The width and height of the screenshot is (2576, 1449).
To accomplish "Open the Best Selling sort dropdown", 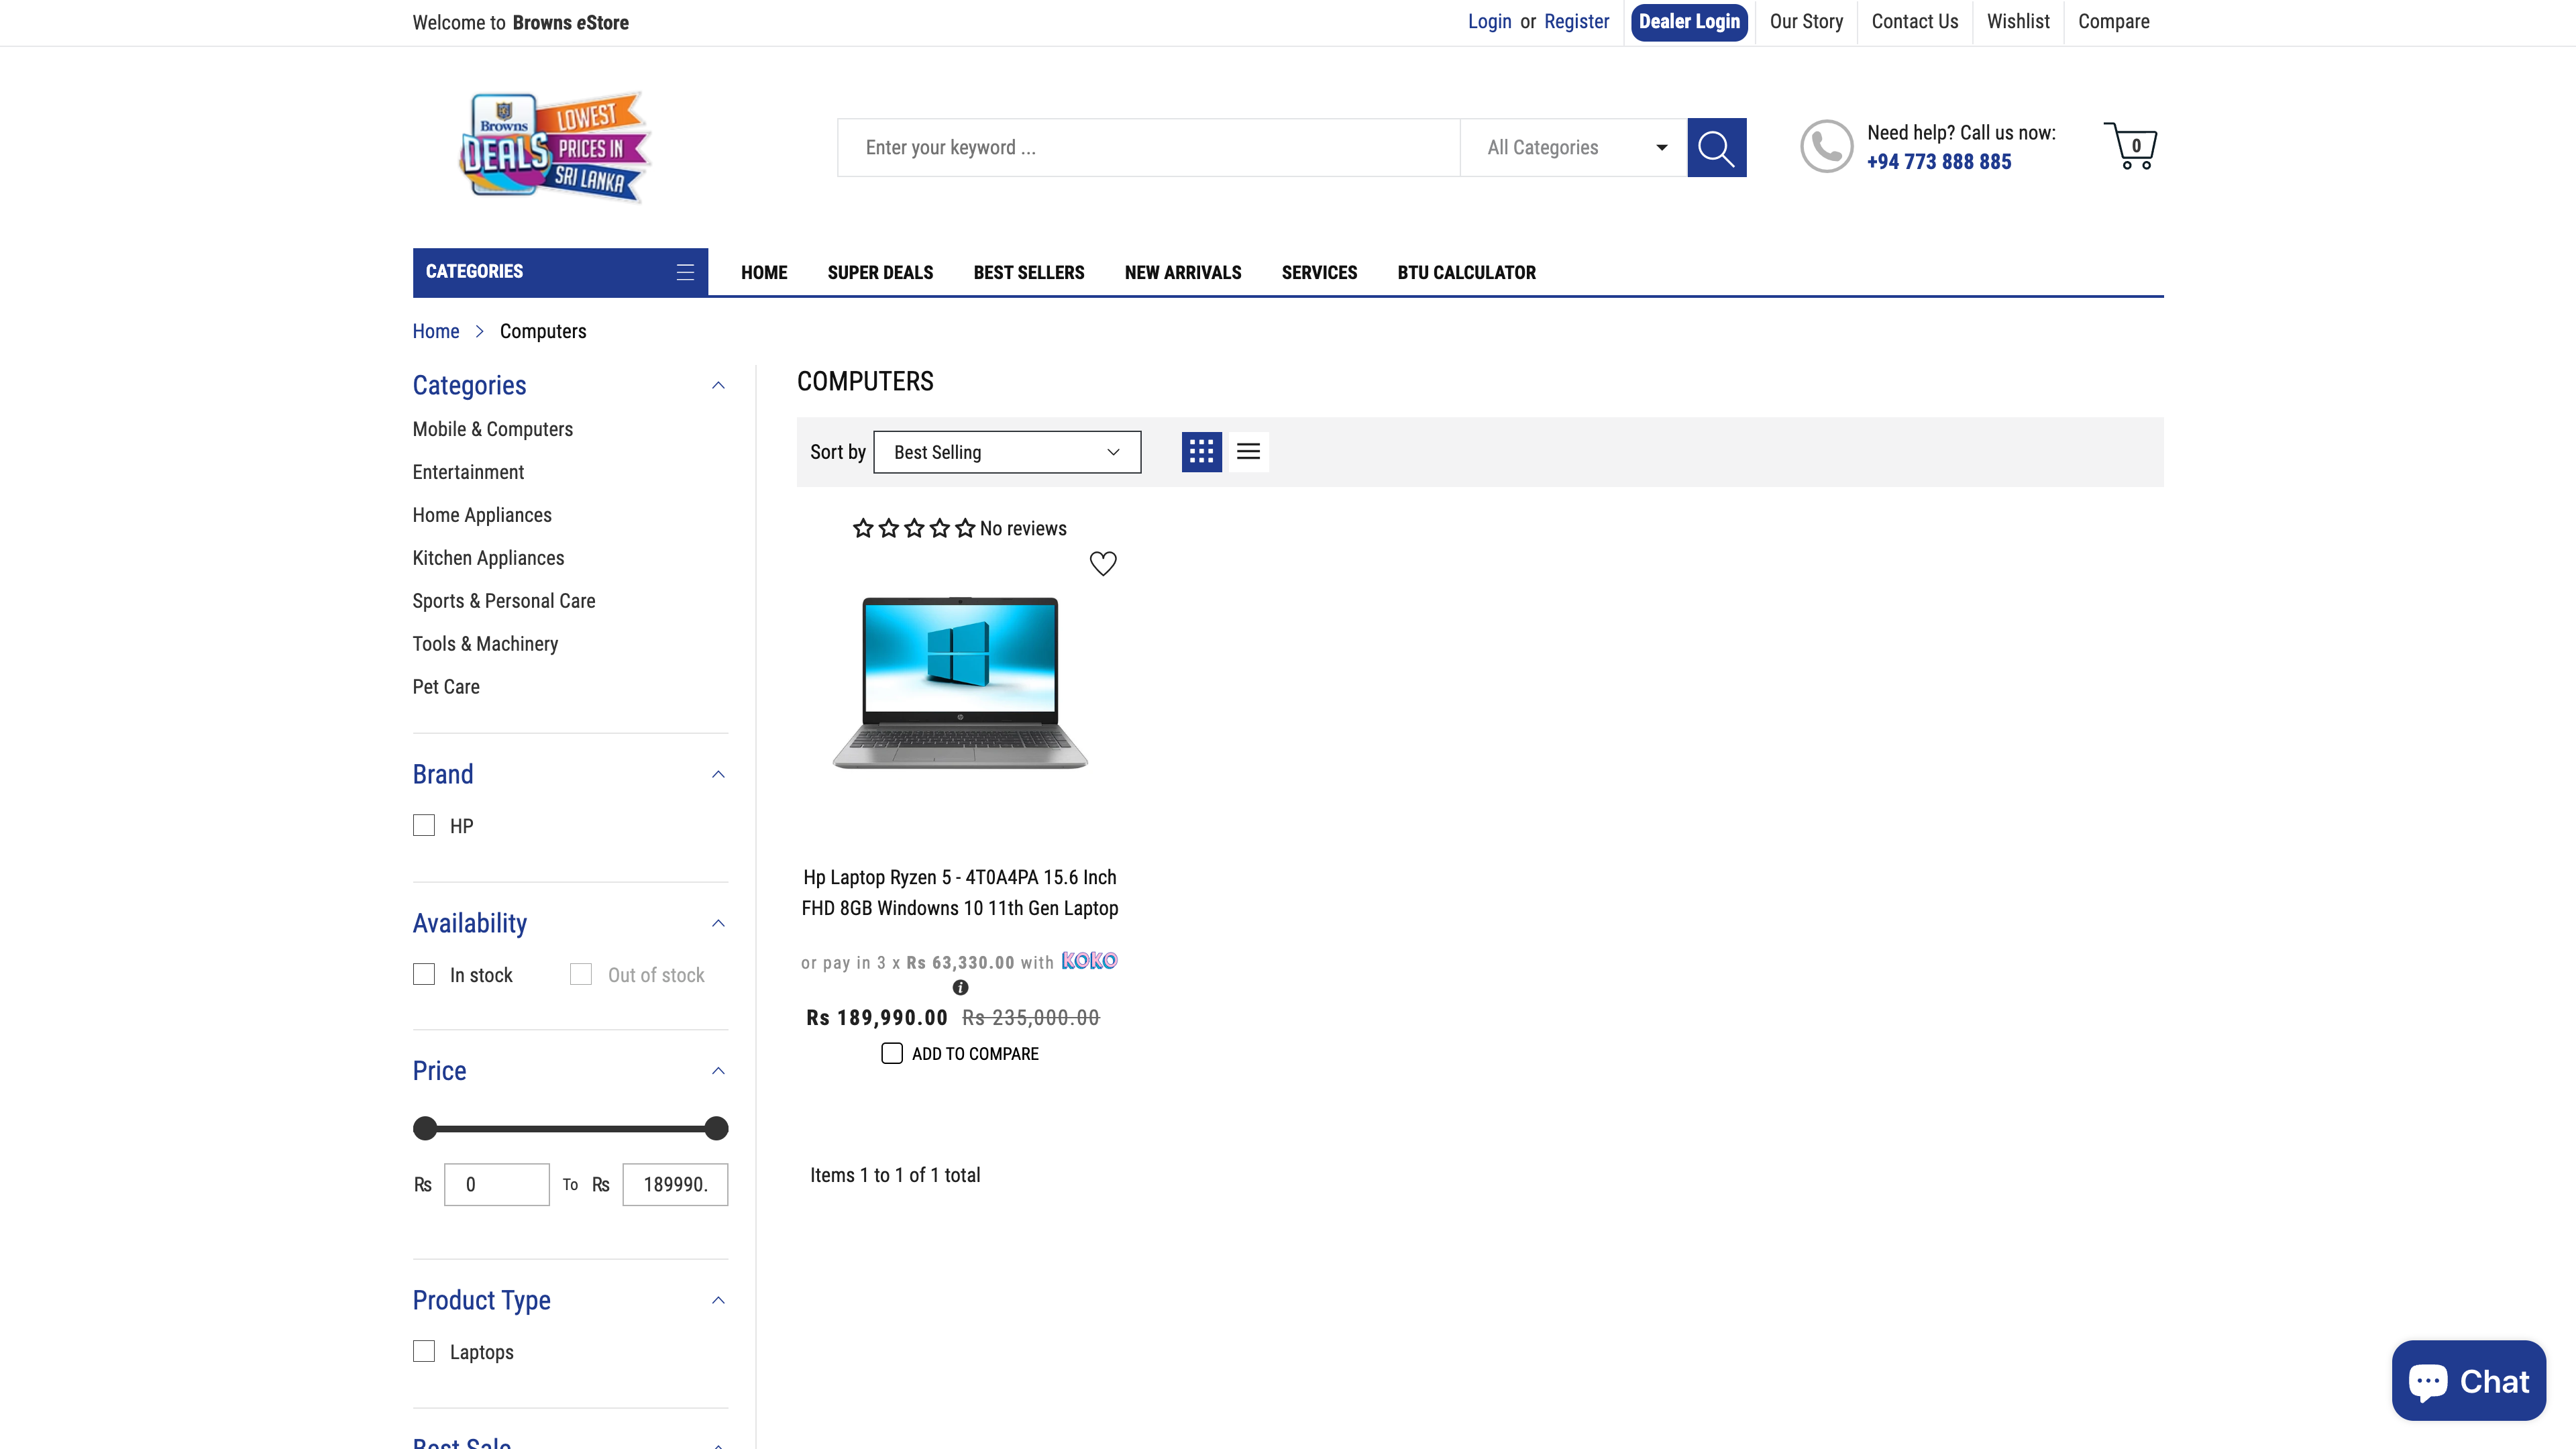I will click(1006, 451).
